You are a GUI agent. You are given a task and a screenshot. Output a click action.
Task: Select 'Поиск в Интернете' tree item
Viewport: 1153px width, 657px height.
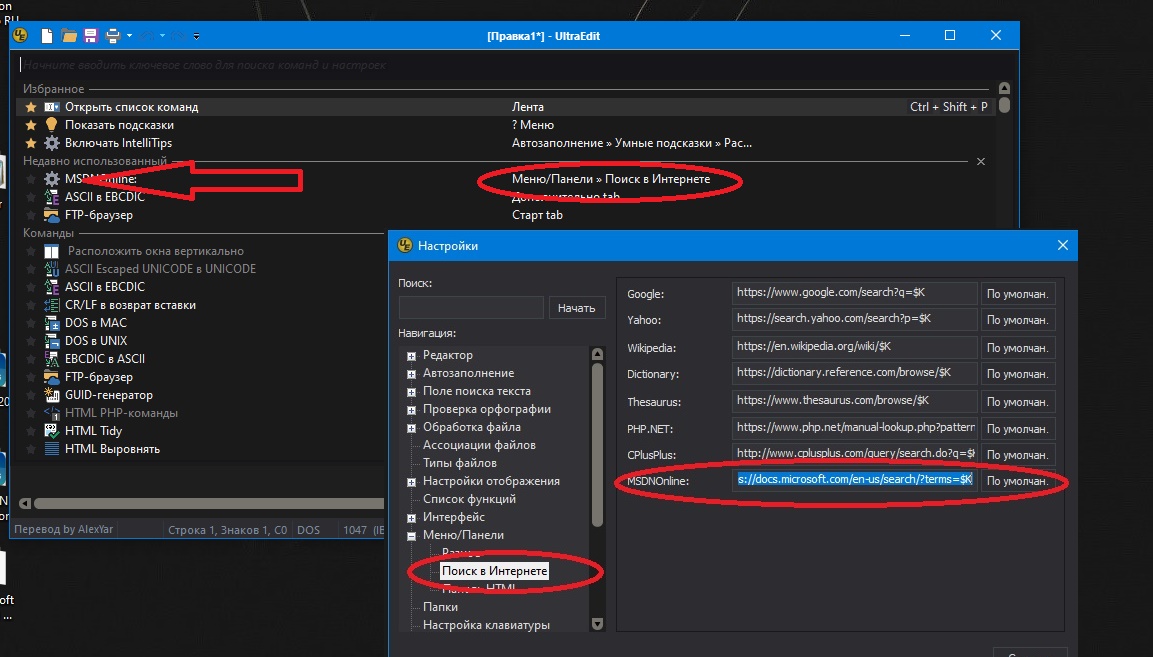tap(494, 571)
